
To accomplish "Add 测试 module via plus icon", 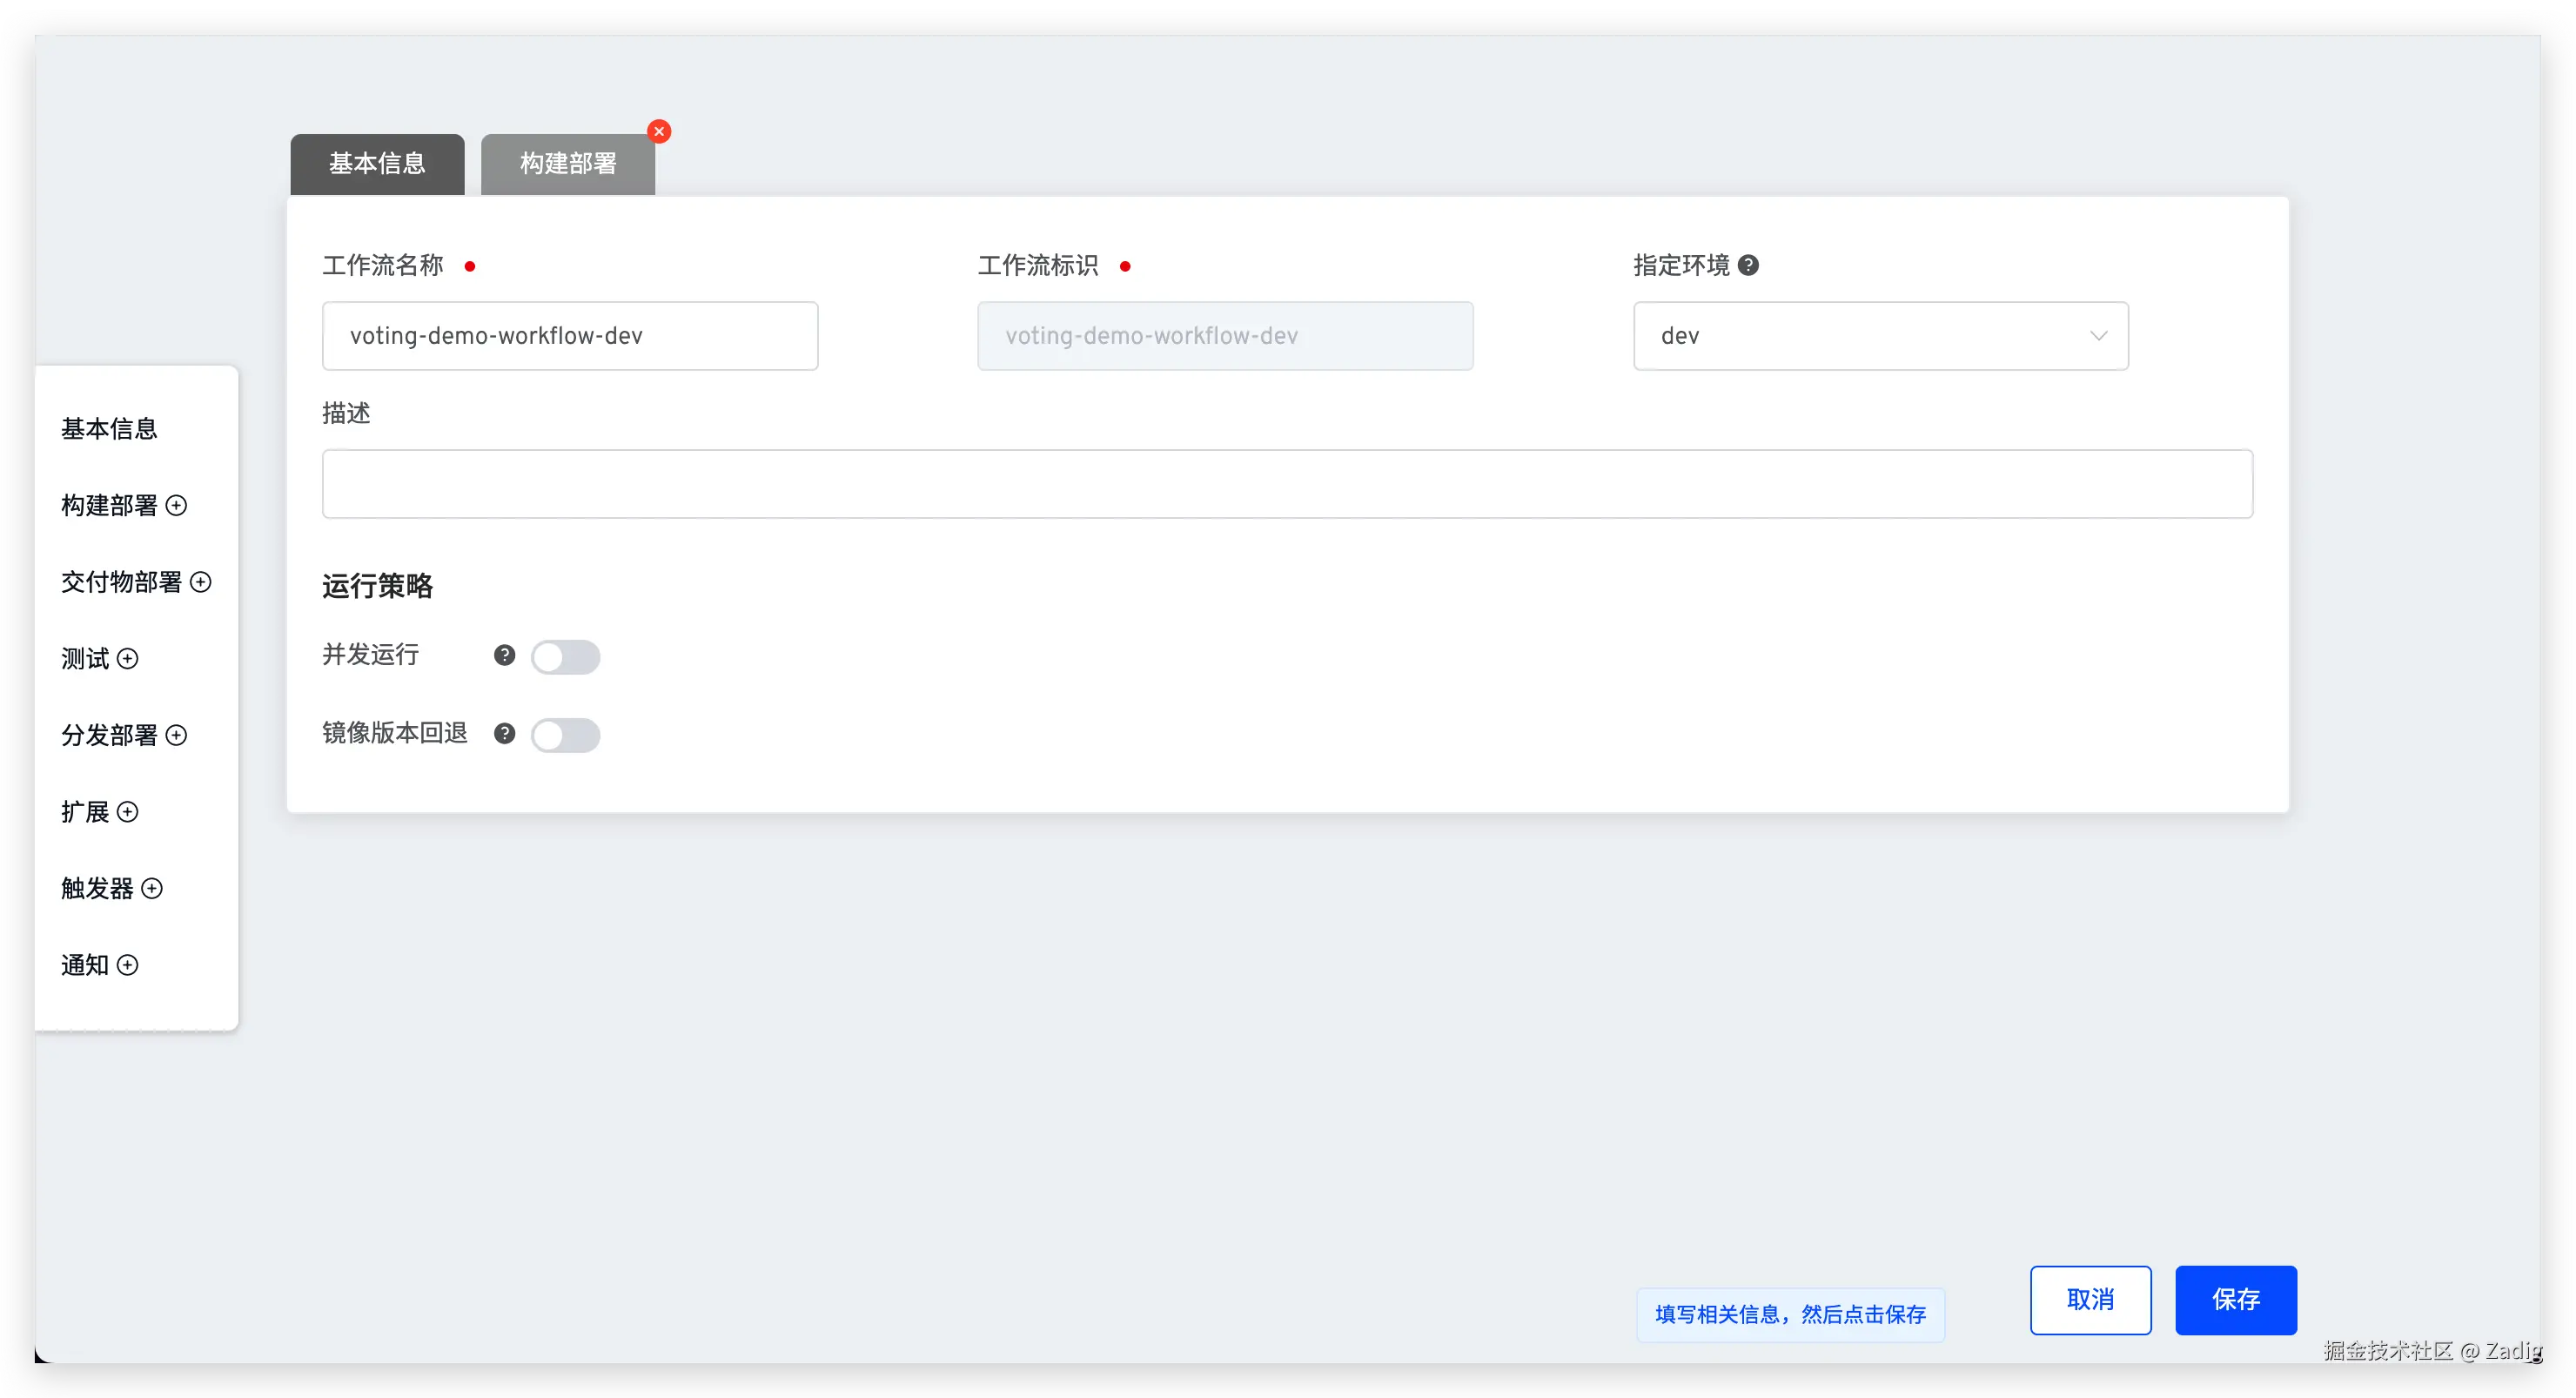I will [x=127, y=658].
